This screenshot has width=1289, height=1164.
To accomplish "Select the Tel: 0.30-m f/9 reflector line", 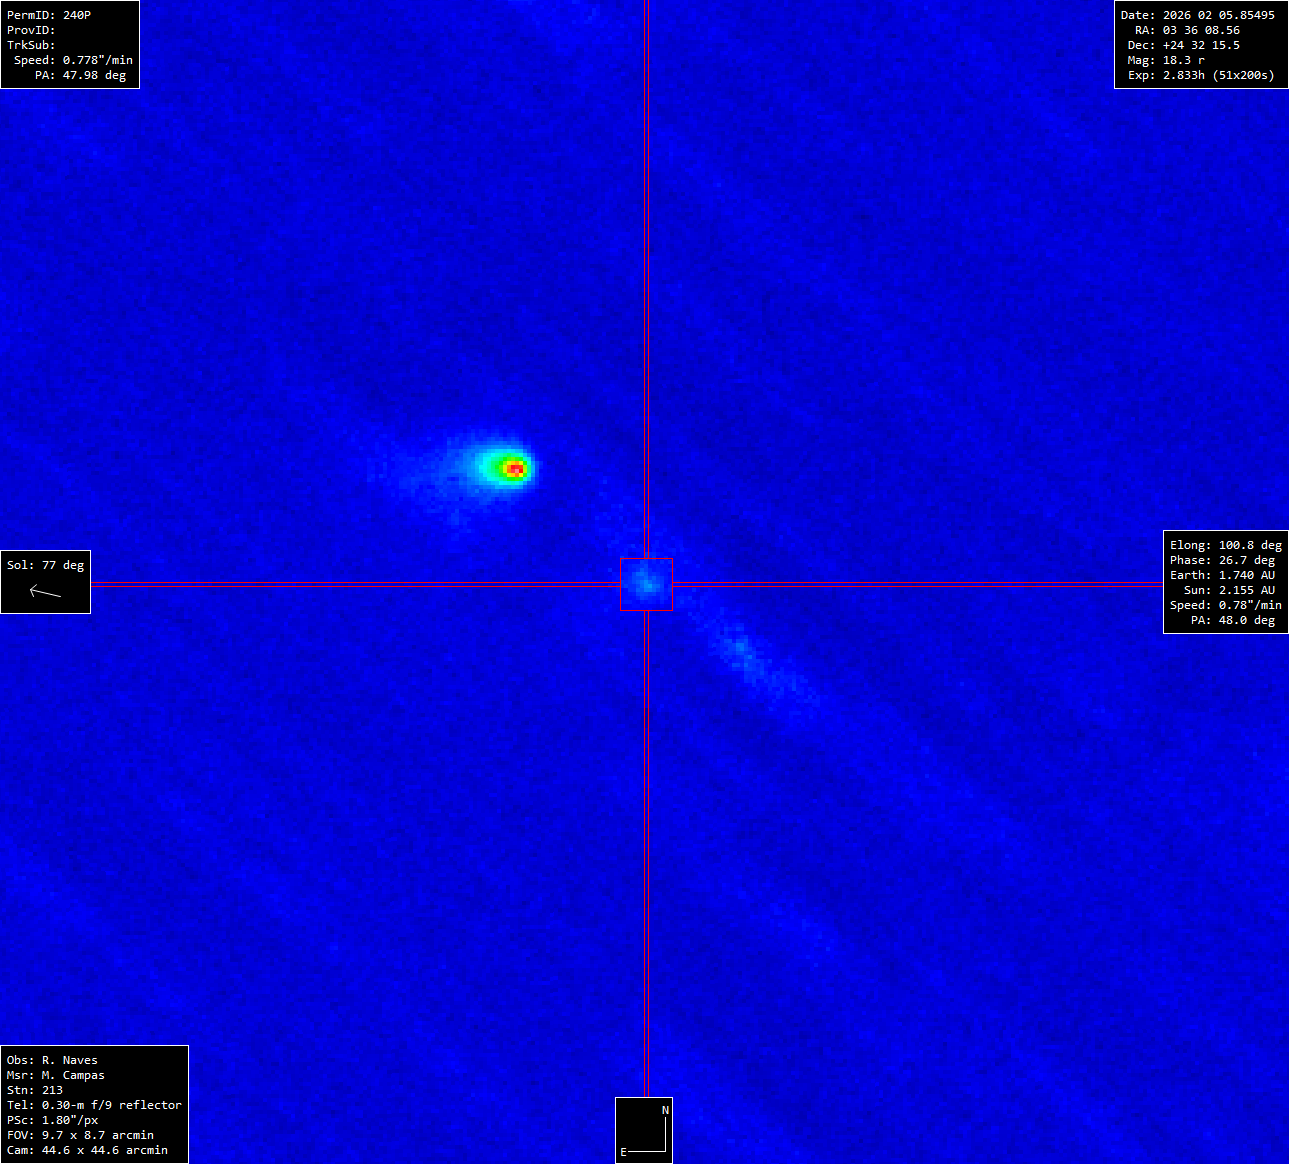I will (94, 1105).
